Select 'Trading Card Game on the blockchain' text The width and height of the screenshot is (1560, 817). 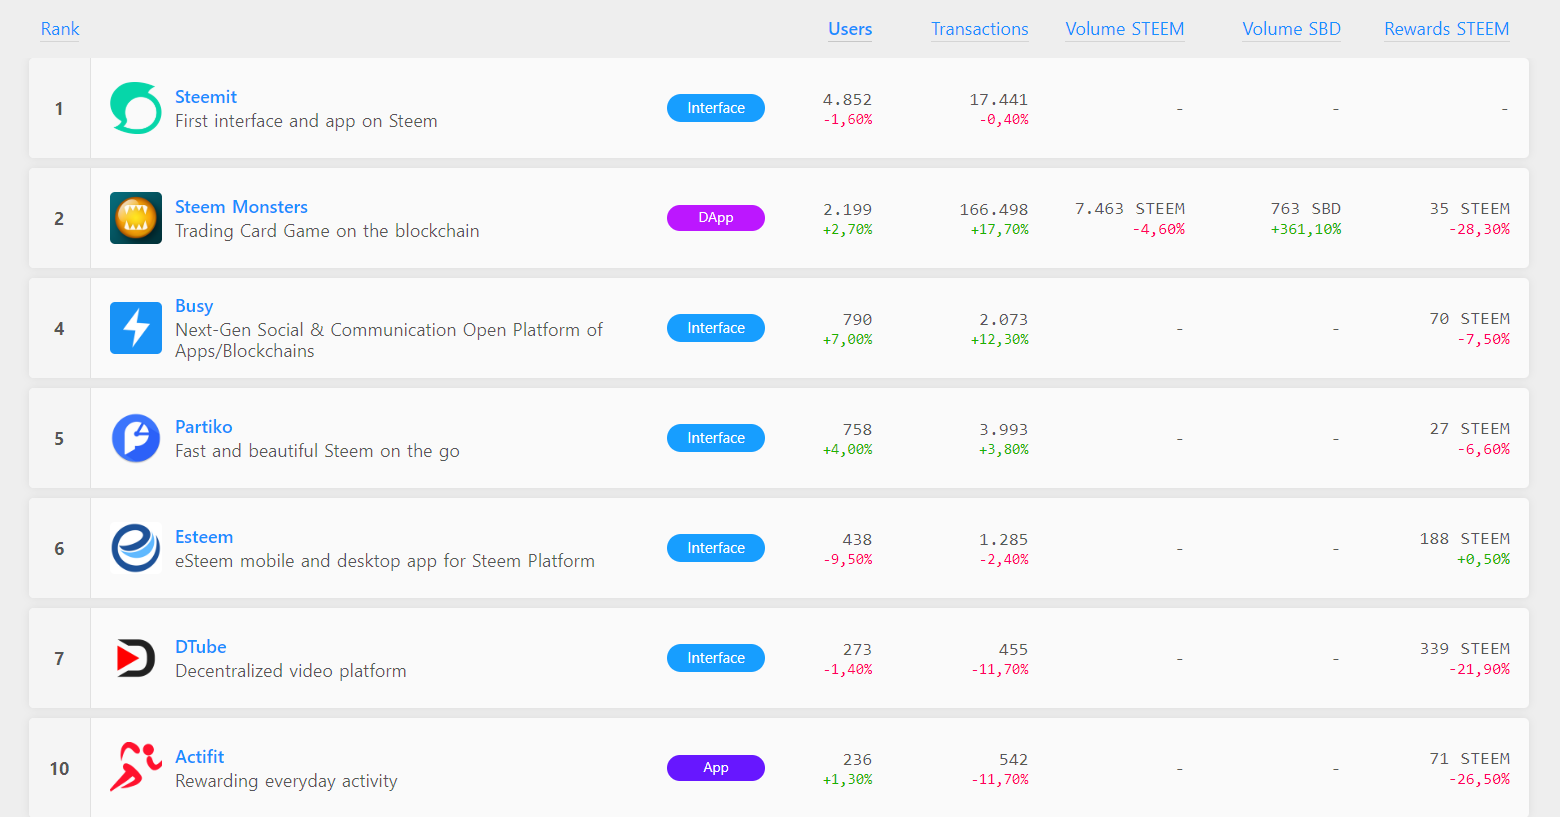pos(327,231)
